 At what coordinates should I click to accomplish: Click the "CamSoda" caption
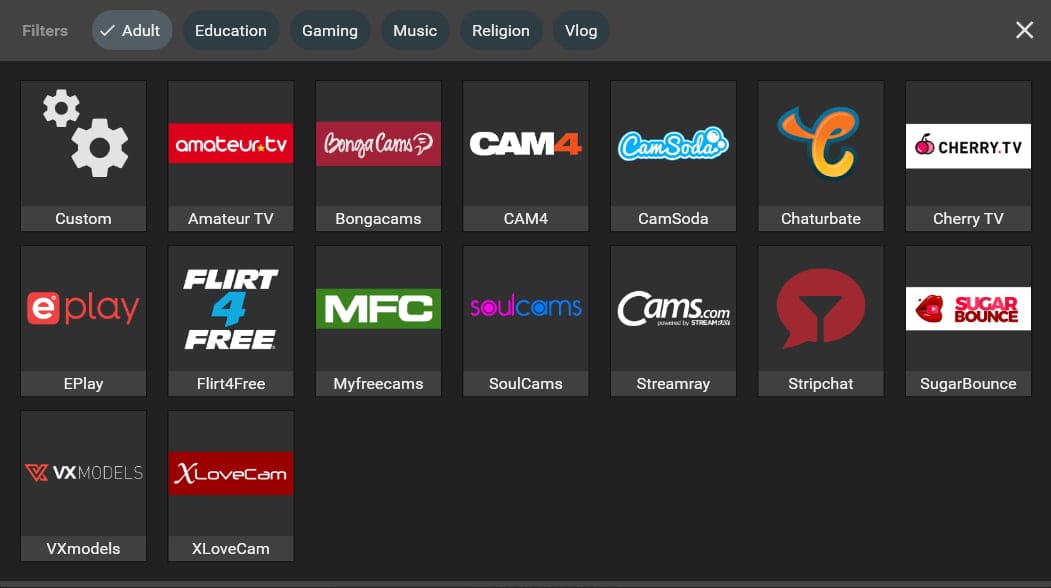point(673,219)
